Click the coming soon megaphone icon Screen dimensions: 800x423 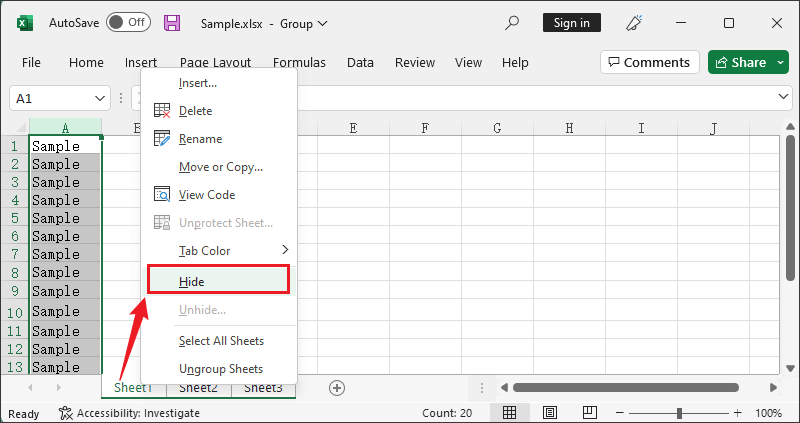coord(634,23)
